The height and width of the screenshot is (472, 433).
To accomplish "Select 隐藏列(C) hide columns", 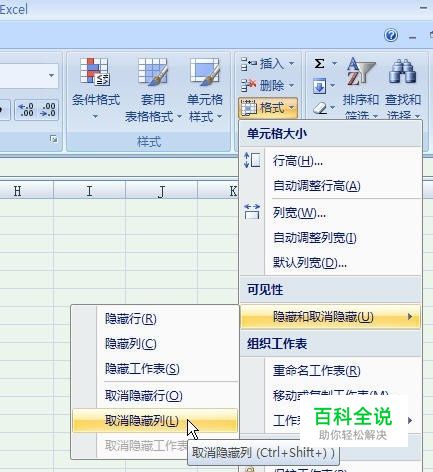I will pyautogui.click(x=155, y=344).
